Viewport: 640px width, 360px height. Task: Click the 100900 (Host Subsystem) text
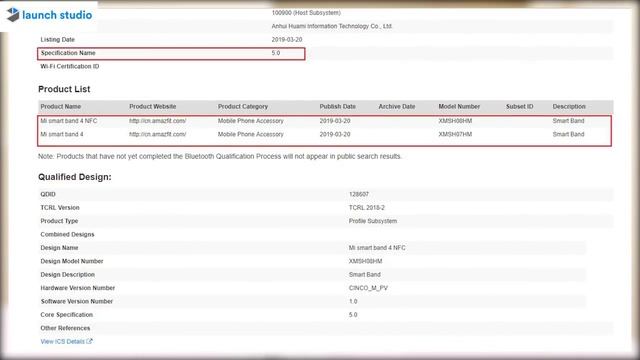point(306,13)
